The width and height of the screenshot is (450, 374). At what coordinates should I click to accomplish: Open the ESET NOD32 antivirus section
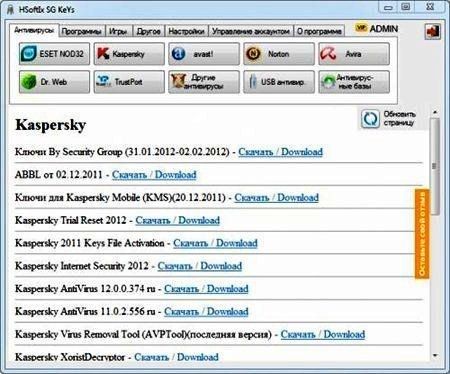(x=54, y=54)
